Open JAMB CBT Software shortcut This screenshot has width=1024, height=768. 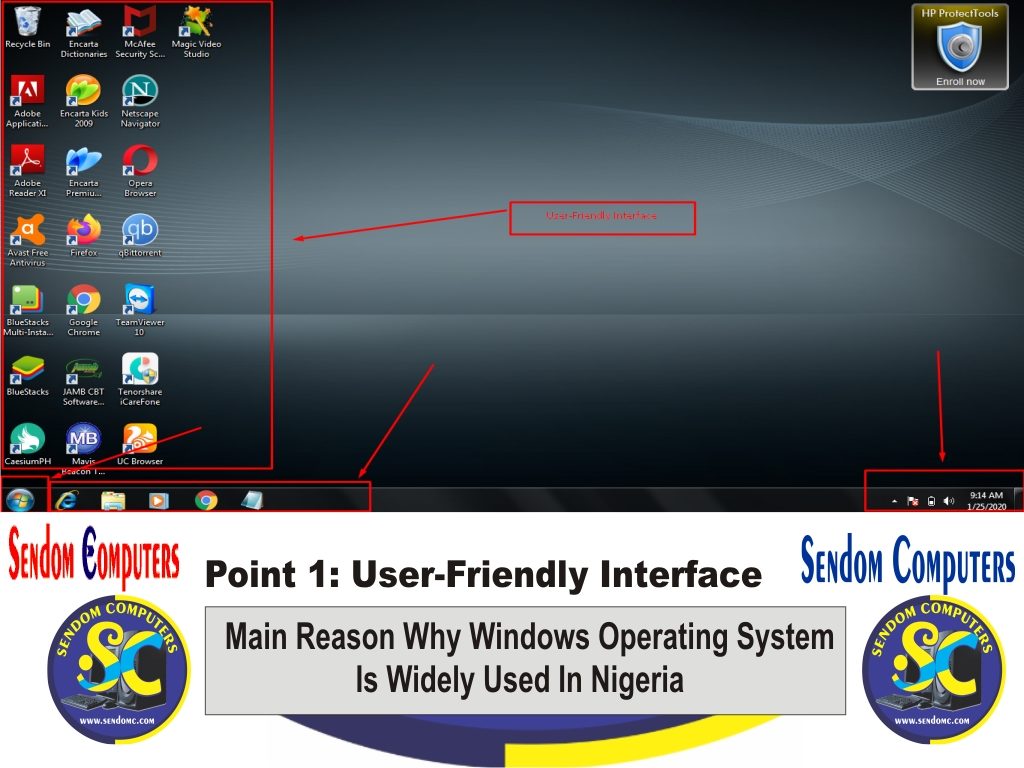84,380
